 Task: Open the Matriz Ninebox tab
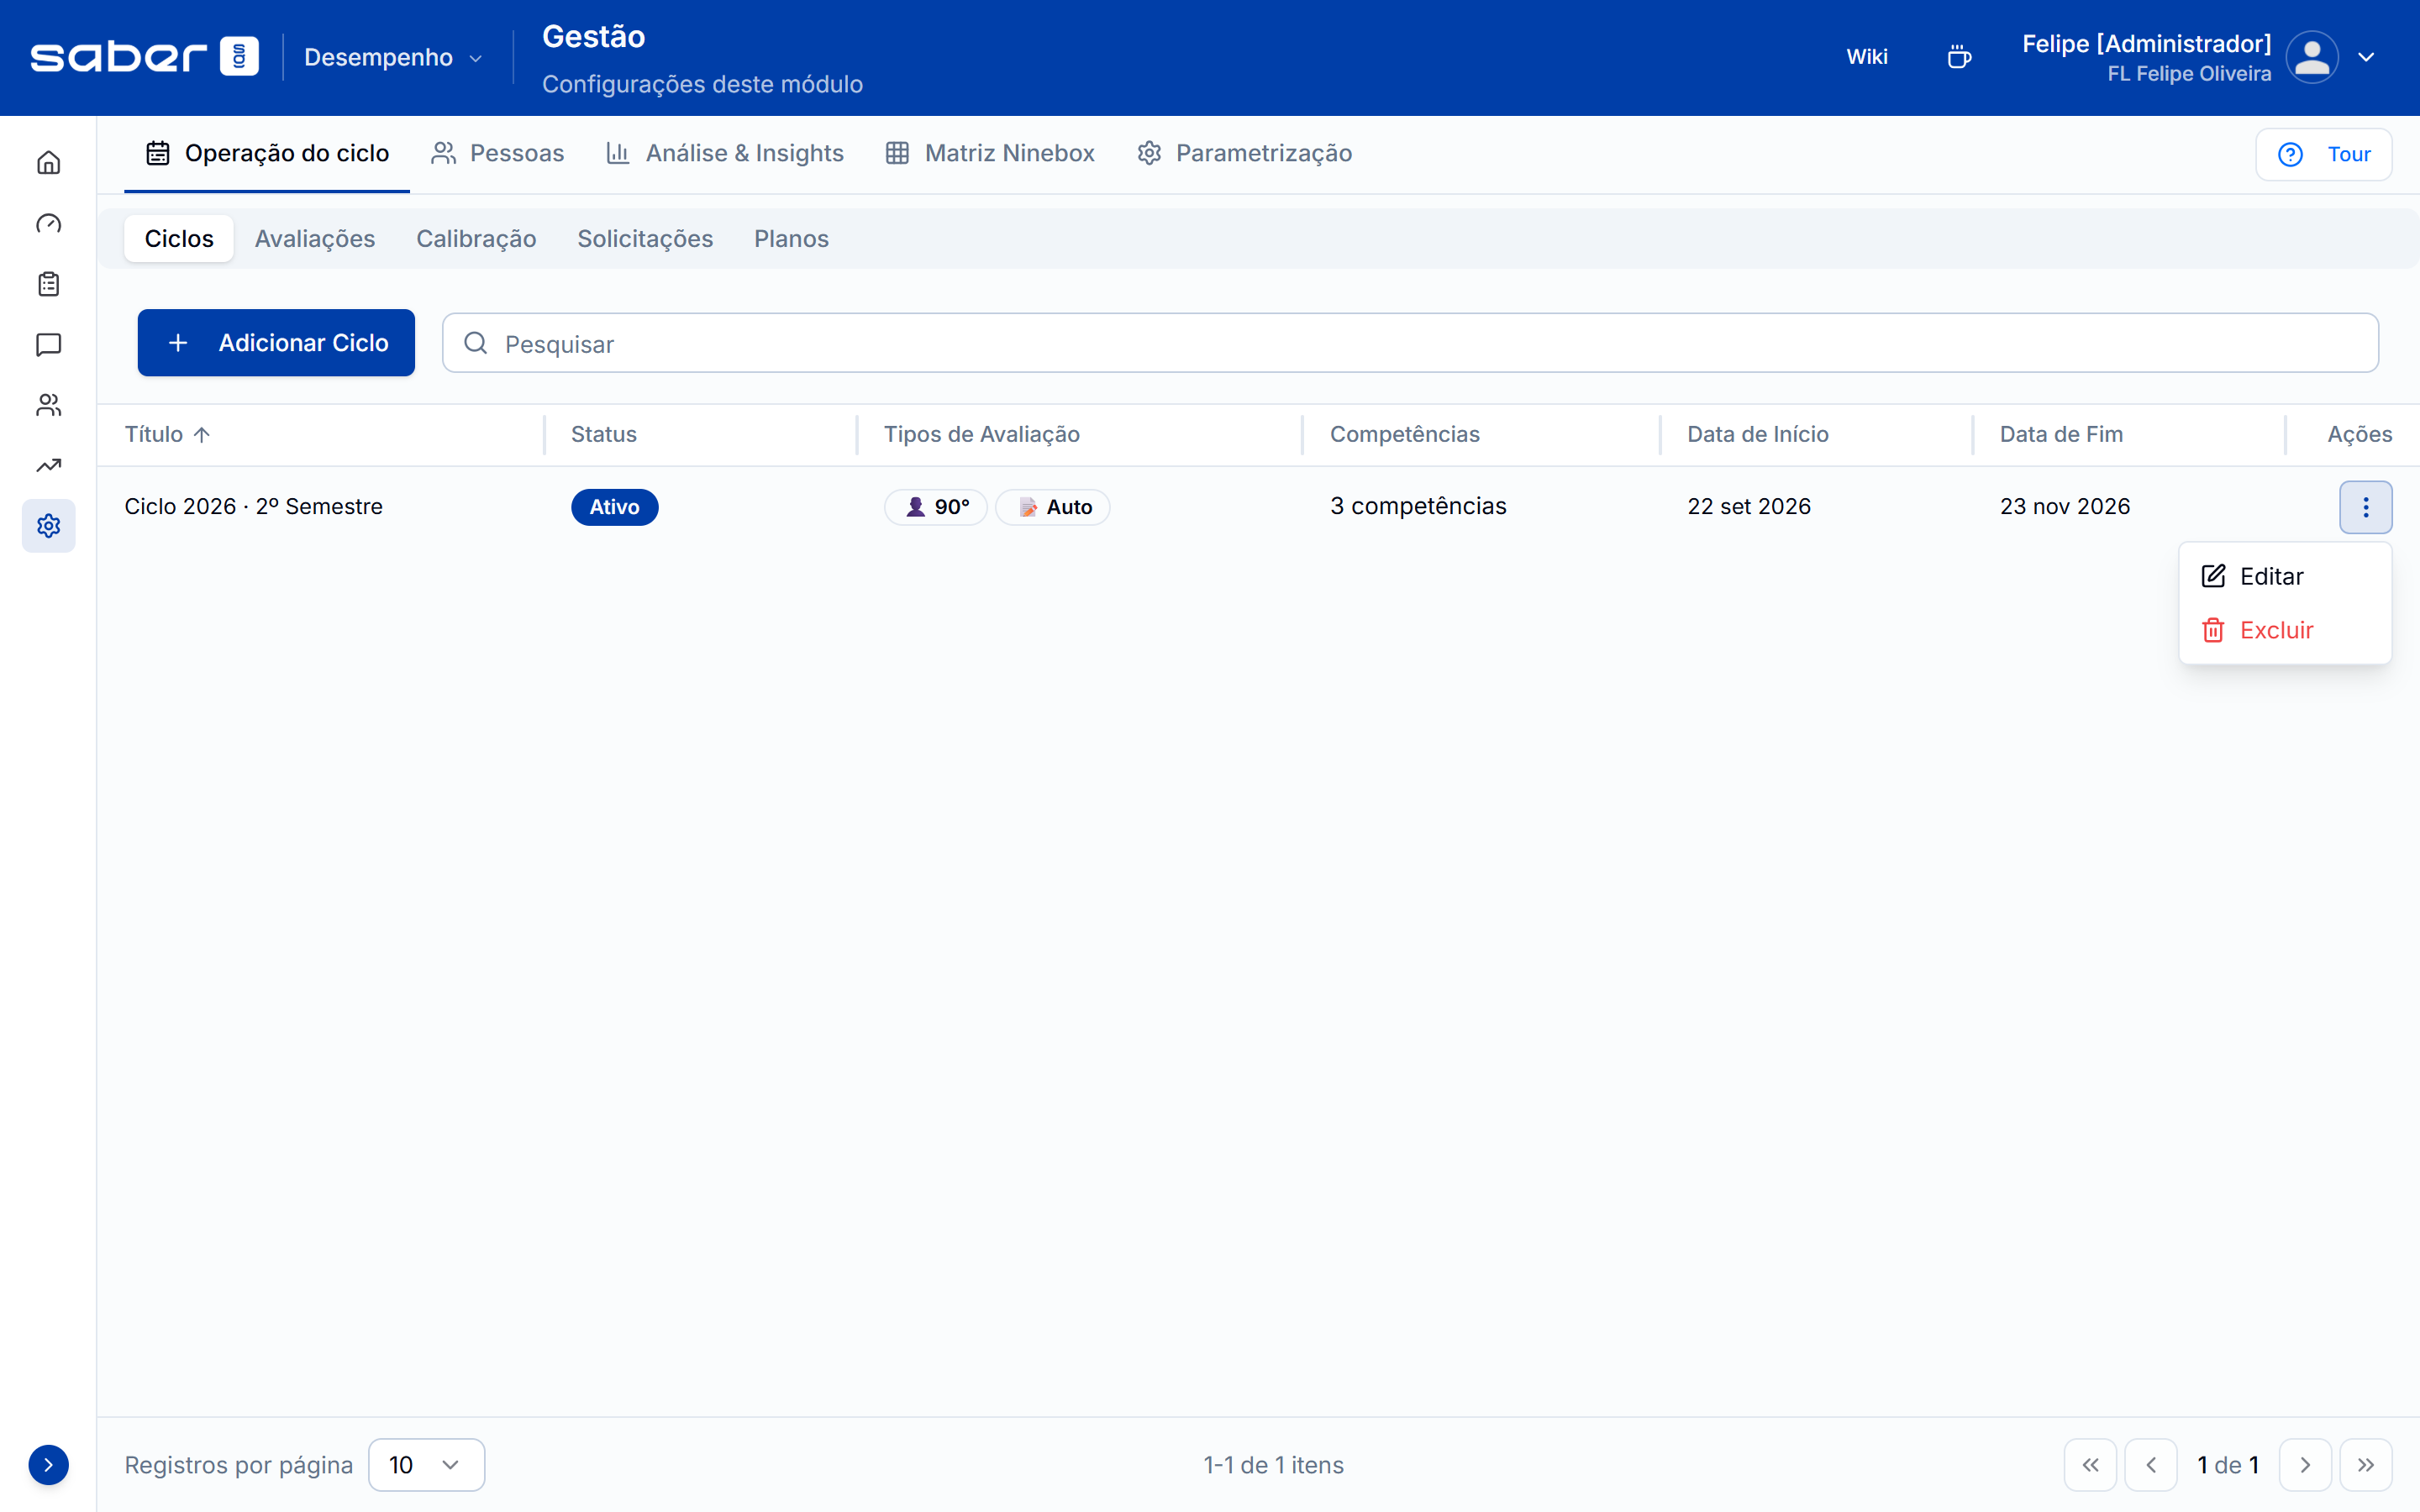click(990, 153)
